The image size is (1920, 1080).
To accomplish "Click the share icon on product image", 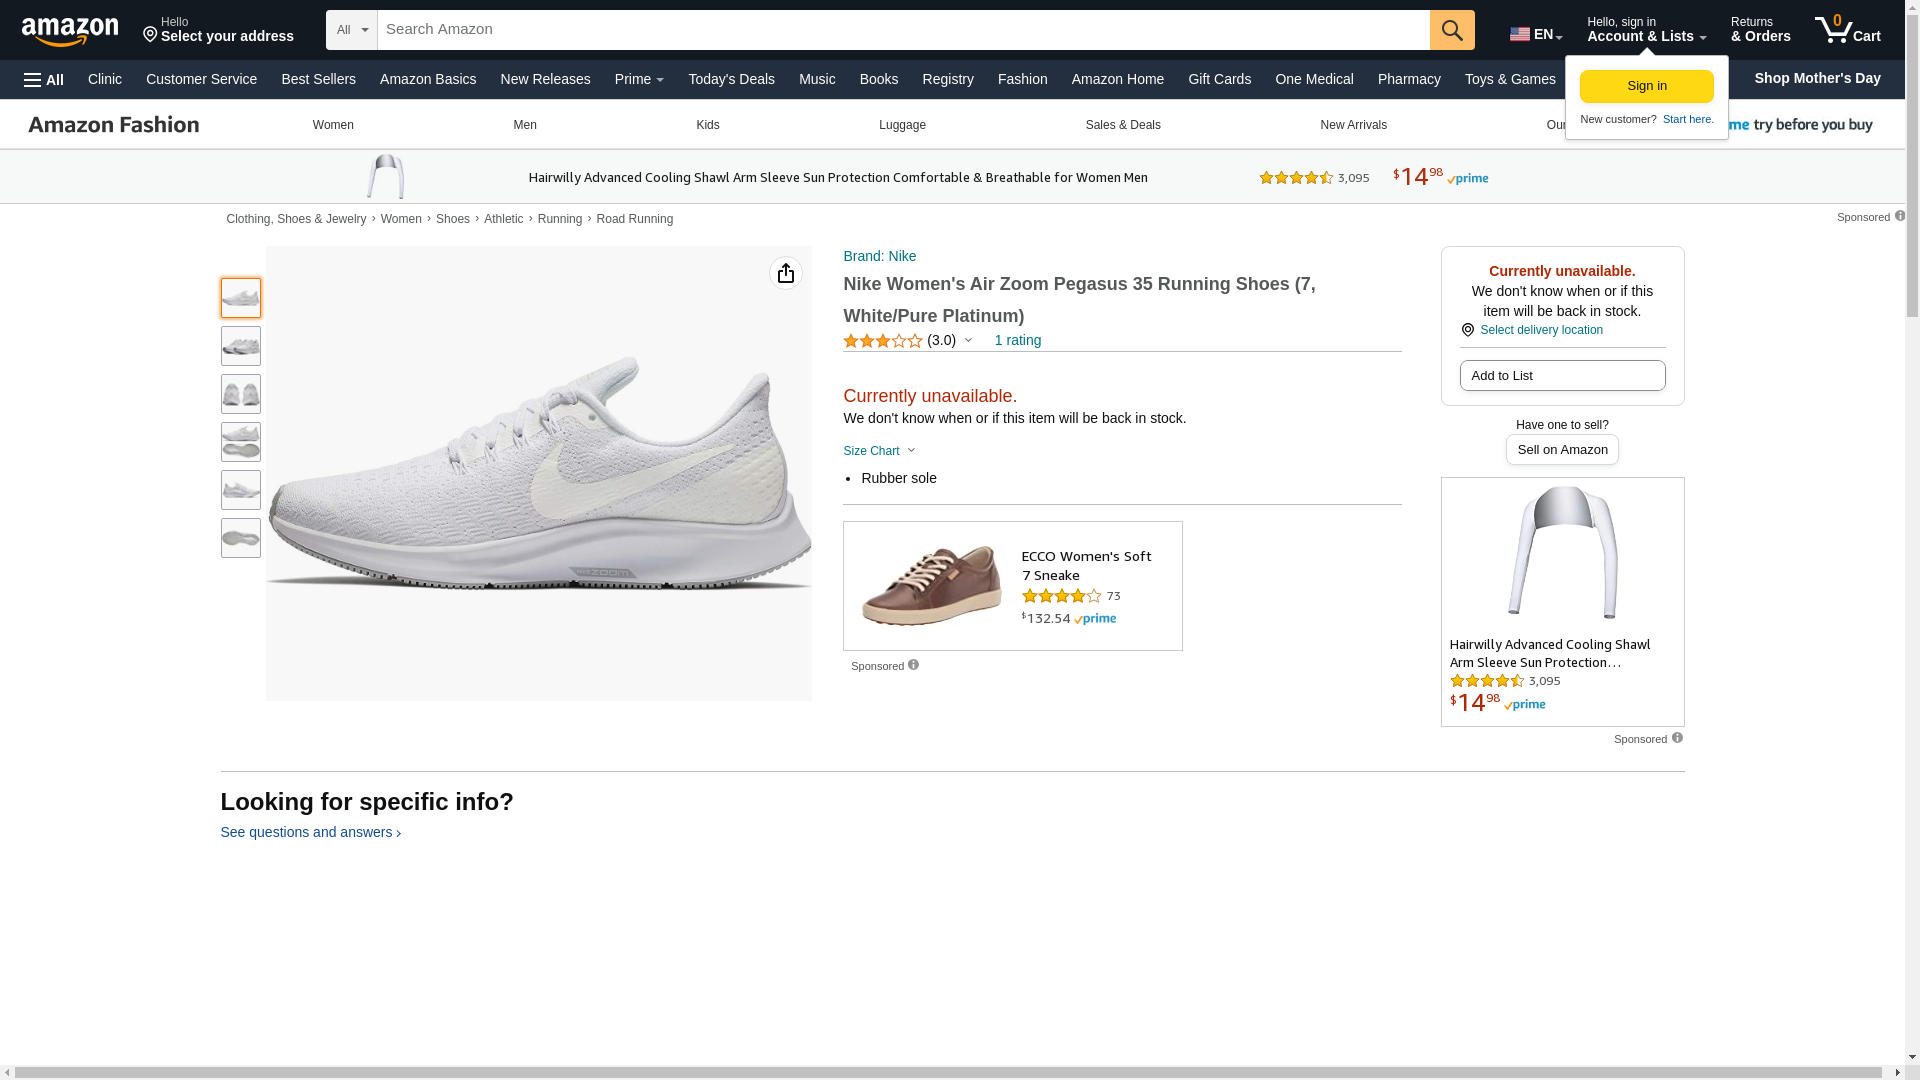I will pos(786,273).
